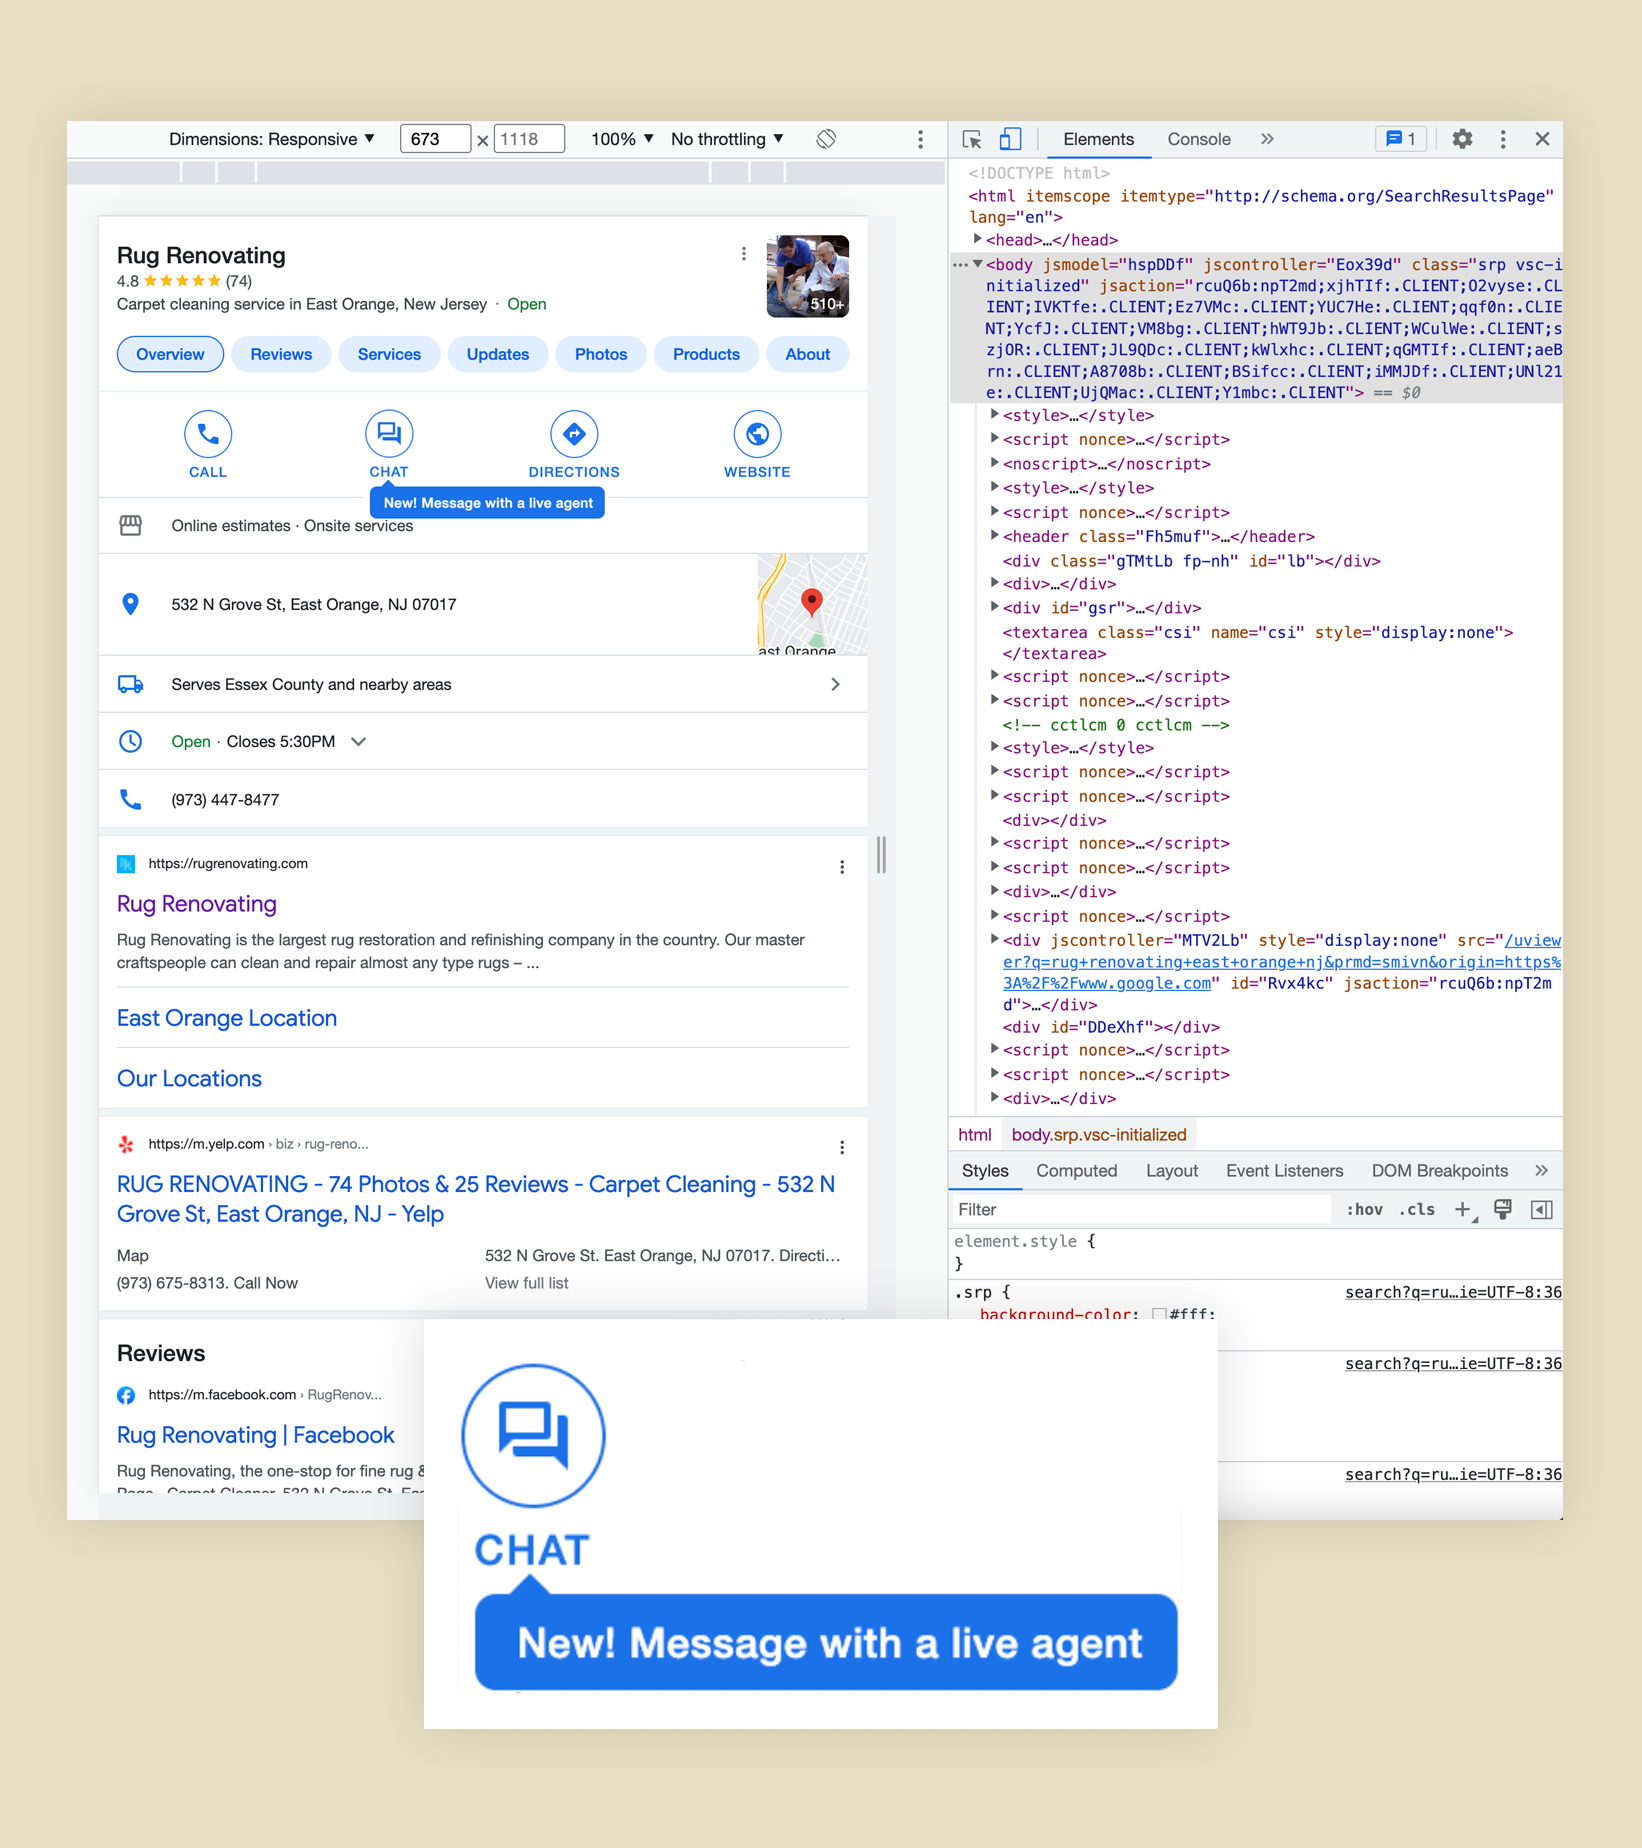Toggle the device toolbar icon
1642x1848 pixels.
point(1011,139)
